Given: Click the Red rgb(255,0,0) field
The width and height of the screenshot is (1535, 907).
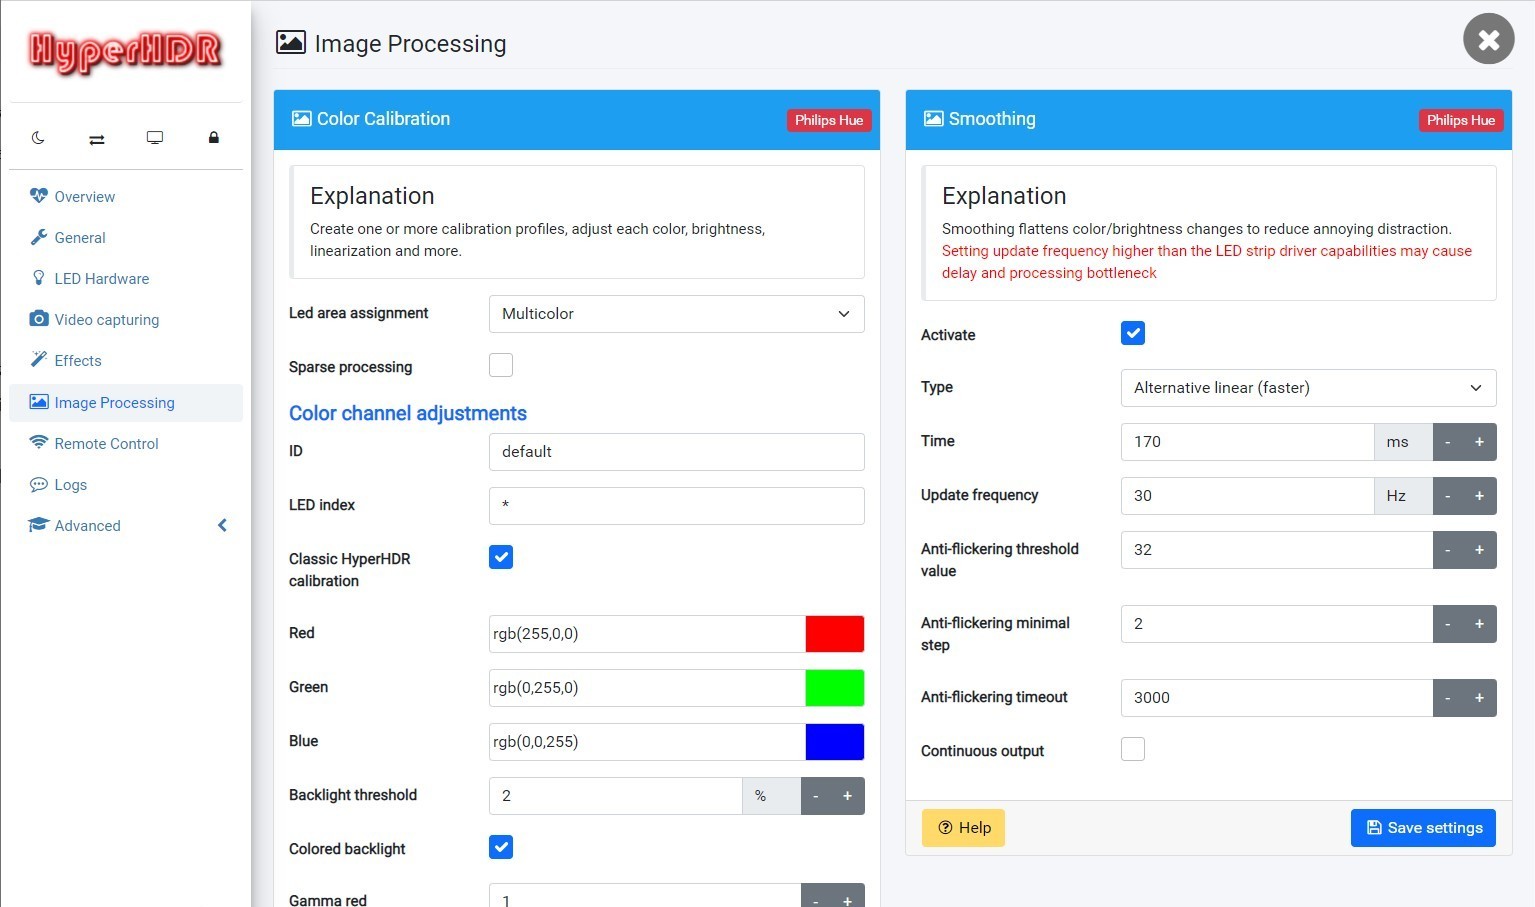Looking at the screenshot, I should 647,634.
